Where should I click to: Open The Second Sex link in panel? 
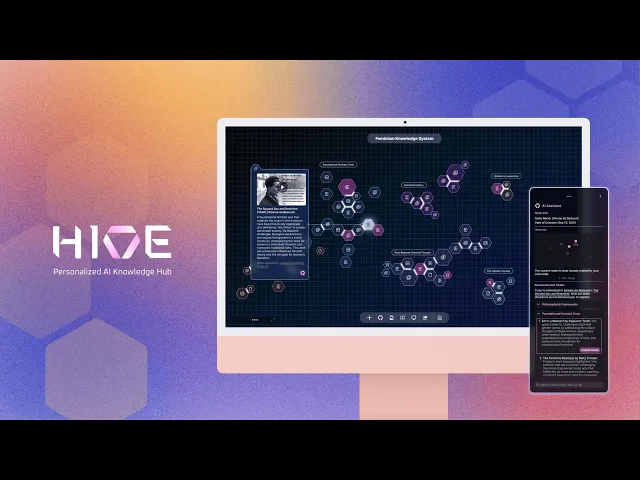click(567, 292)
